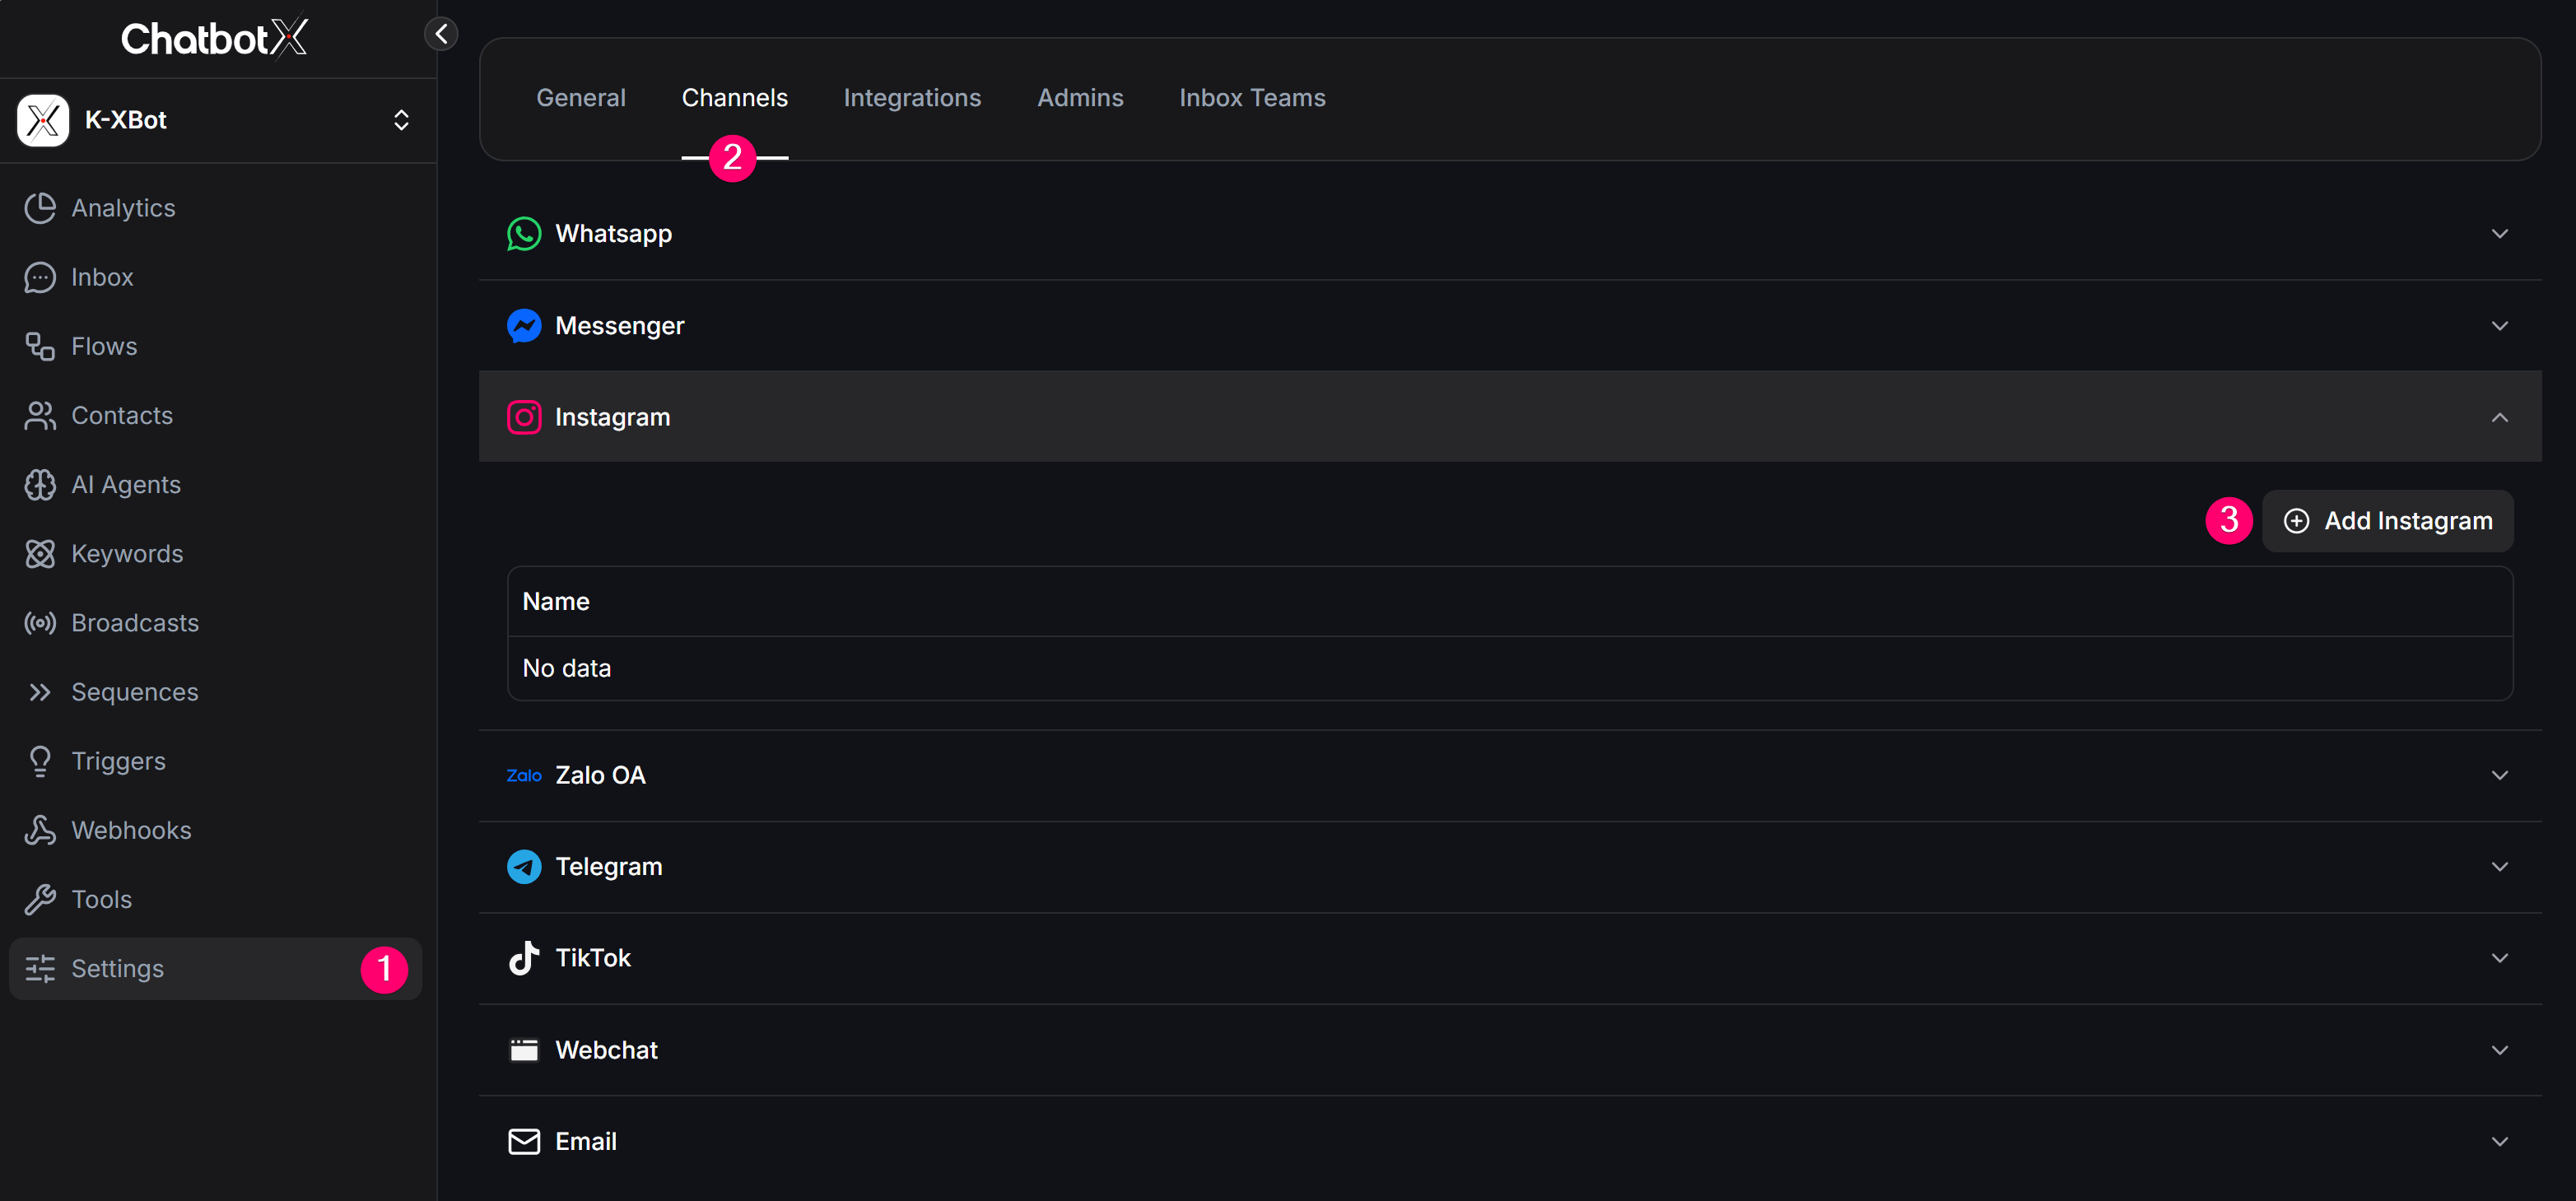Click the No data table cell
2576x1201 pixels.
(1510, 668)
